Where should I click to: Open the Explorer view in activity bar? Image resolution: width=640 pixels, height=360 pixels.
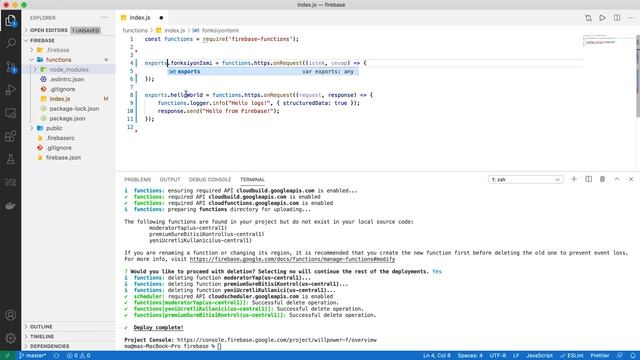[11, 20]
